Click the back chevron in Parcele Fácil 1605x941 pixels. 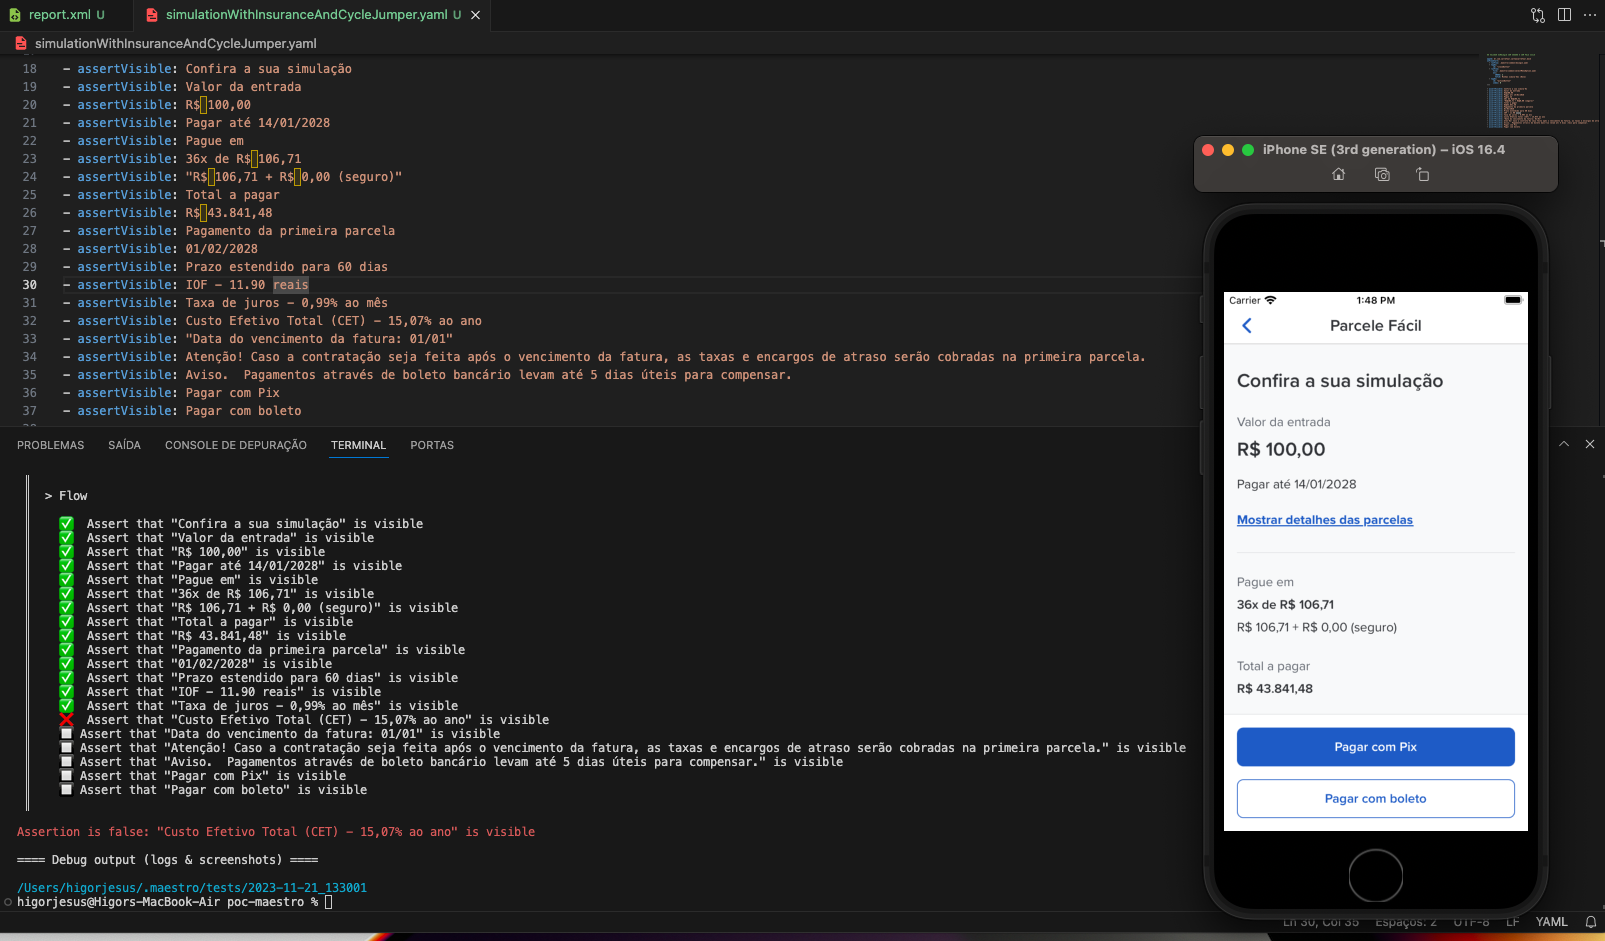click(x=1247, y=325)
